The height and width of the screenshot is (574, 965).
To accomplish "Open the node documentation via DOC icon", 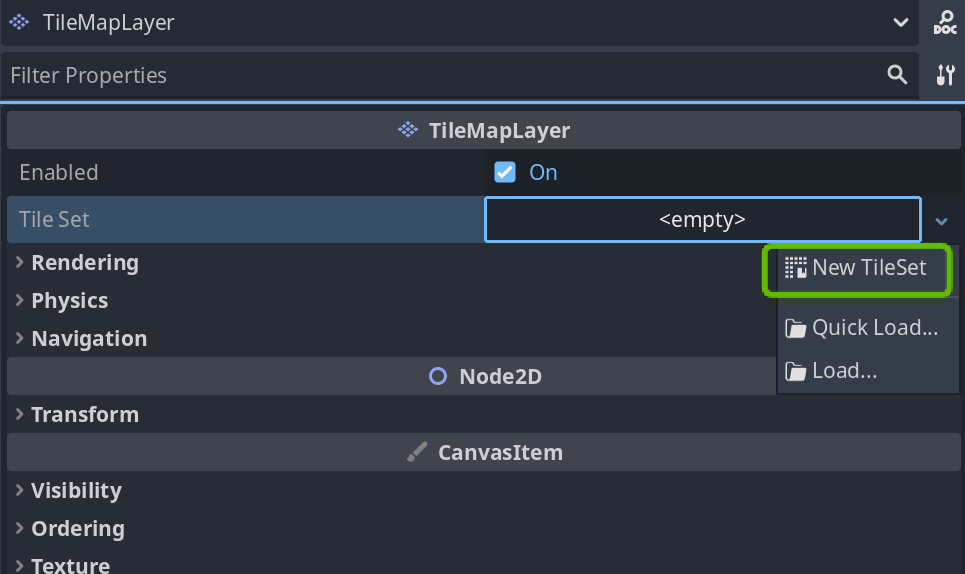I will pyautogui.click(x=944, y=22).
